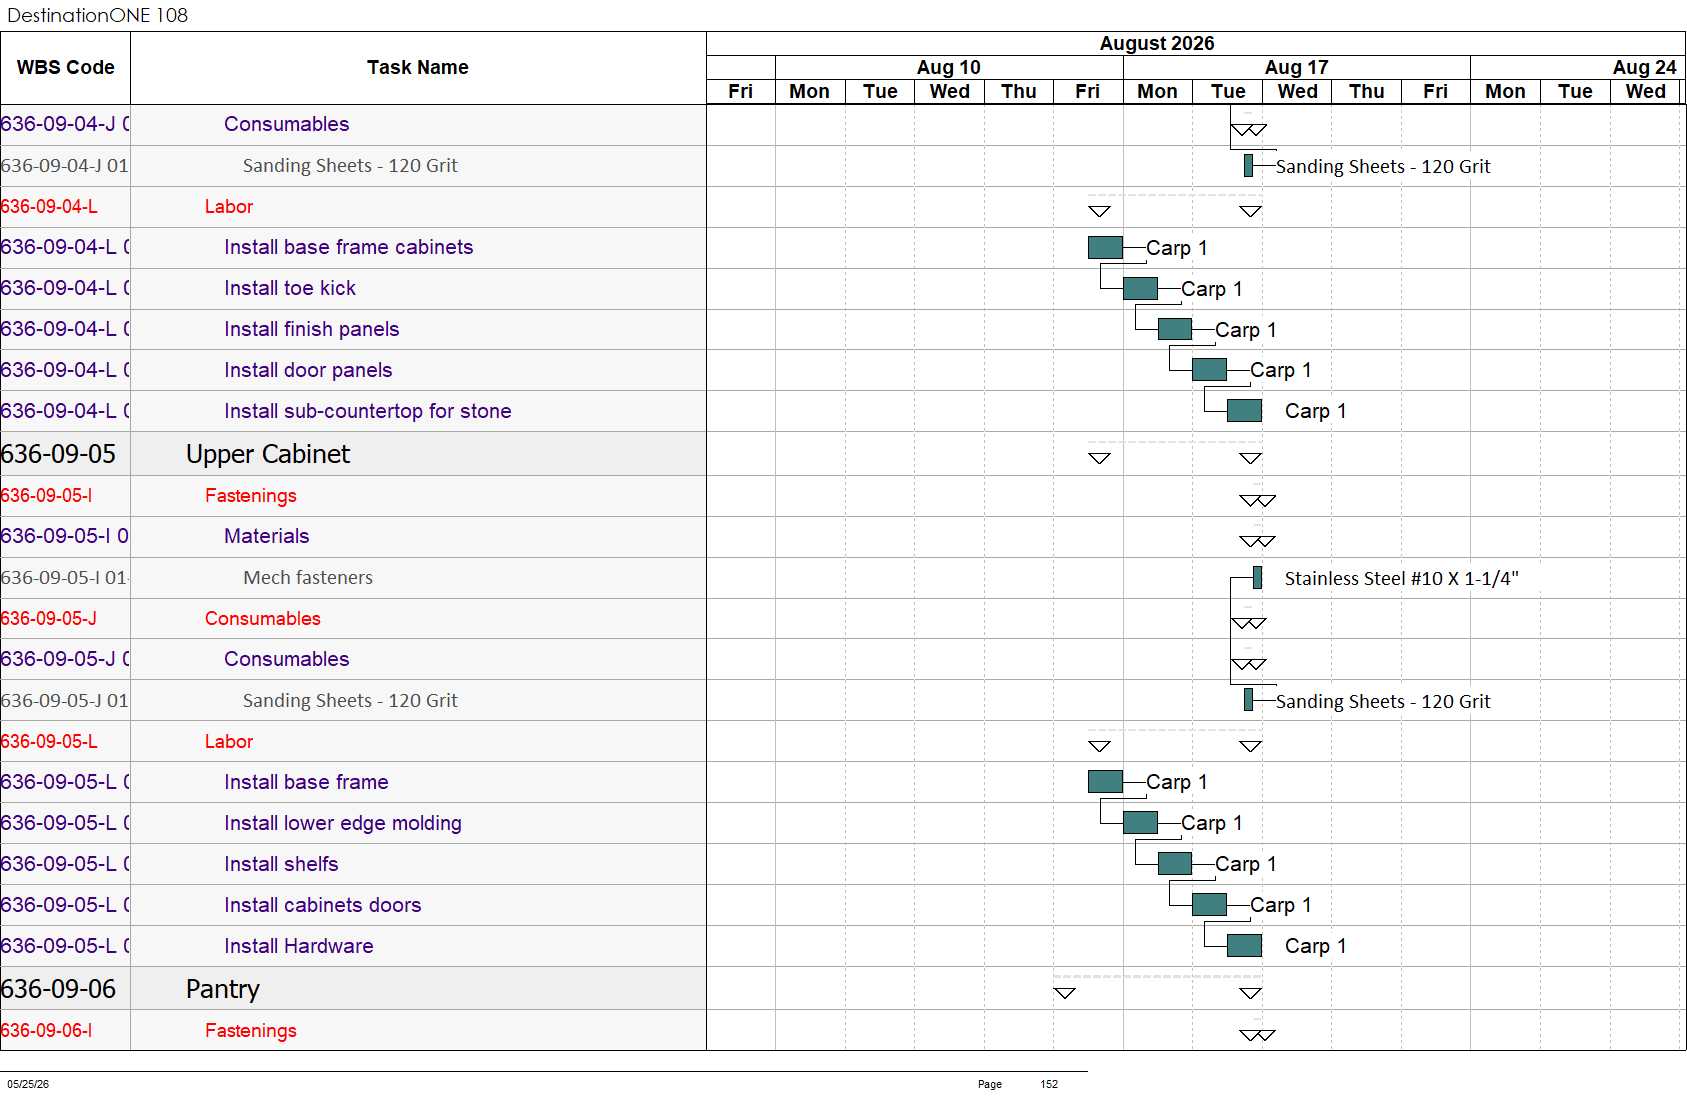Click Pantry summary start marker
The height and width of the screenshot is (1097, 1687).
[x=1065, y=993]
